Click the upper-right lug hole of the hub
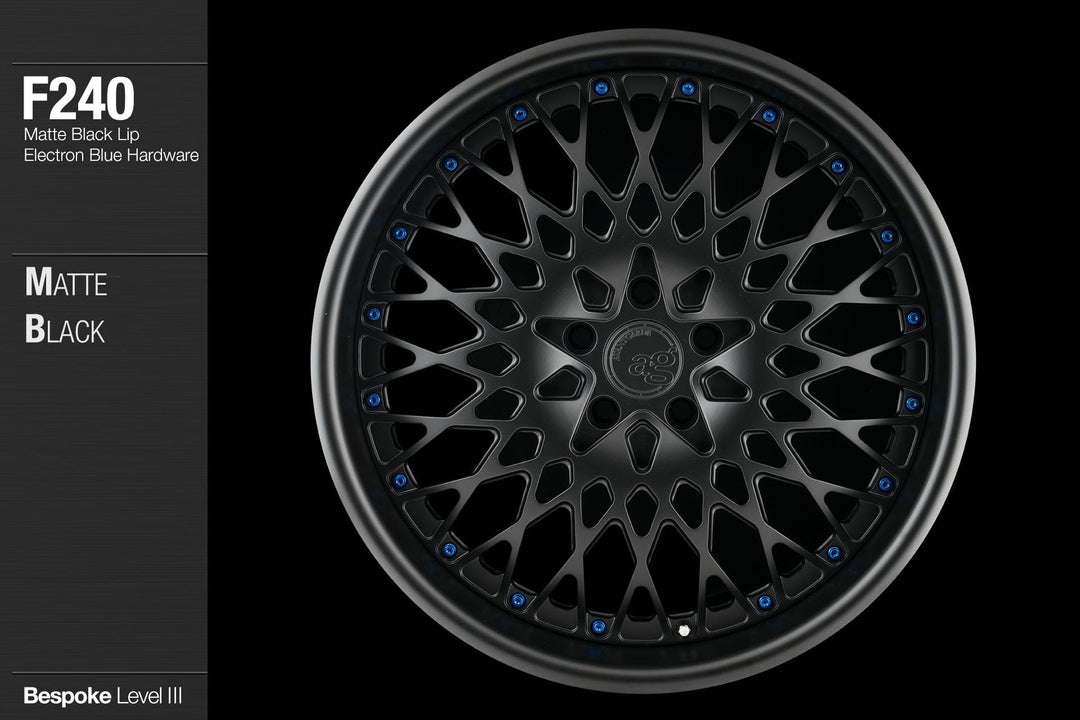The width and height of the screenshot is (1080, 720). [x=708, y=336]
